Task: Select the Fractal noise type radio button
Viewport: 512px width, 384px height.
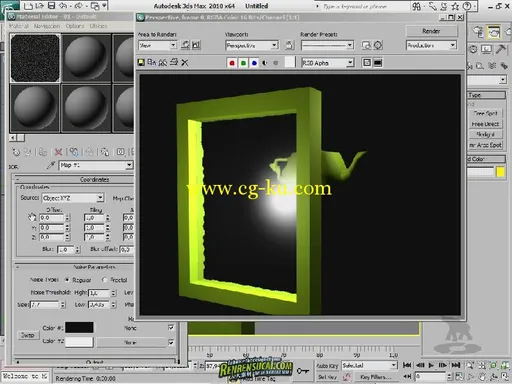Action: pyautogui.click(x=104, y=280)
